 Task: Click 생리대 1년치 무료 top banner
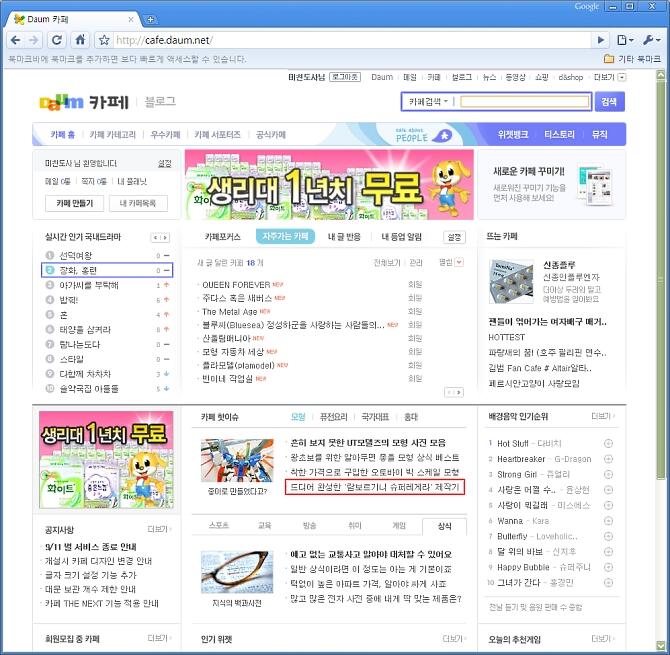click(x=329, y=184)
